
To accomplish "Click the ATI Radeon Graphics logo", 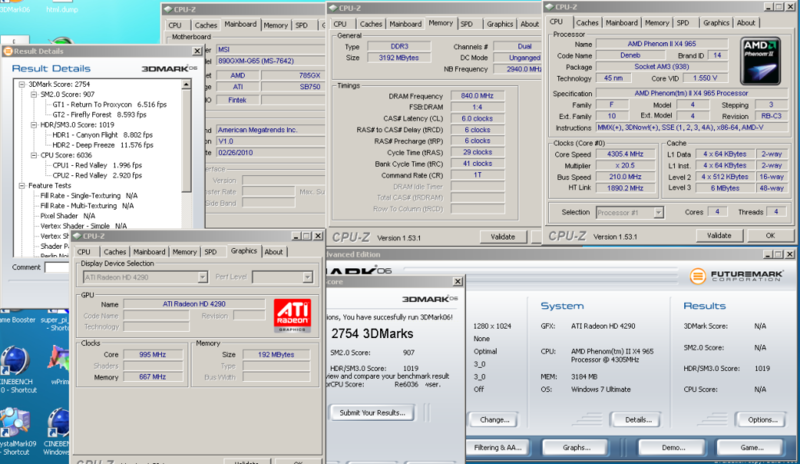I will click(292, 315).
